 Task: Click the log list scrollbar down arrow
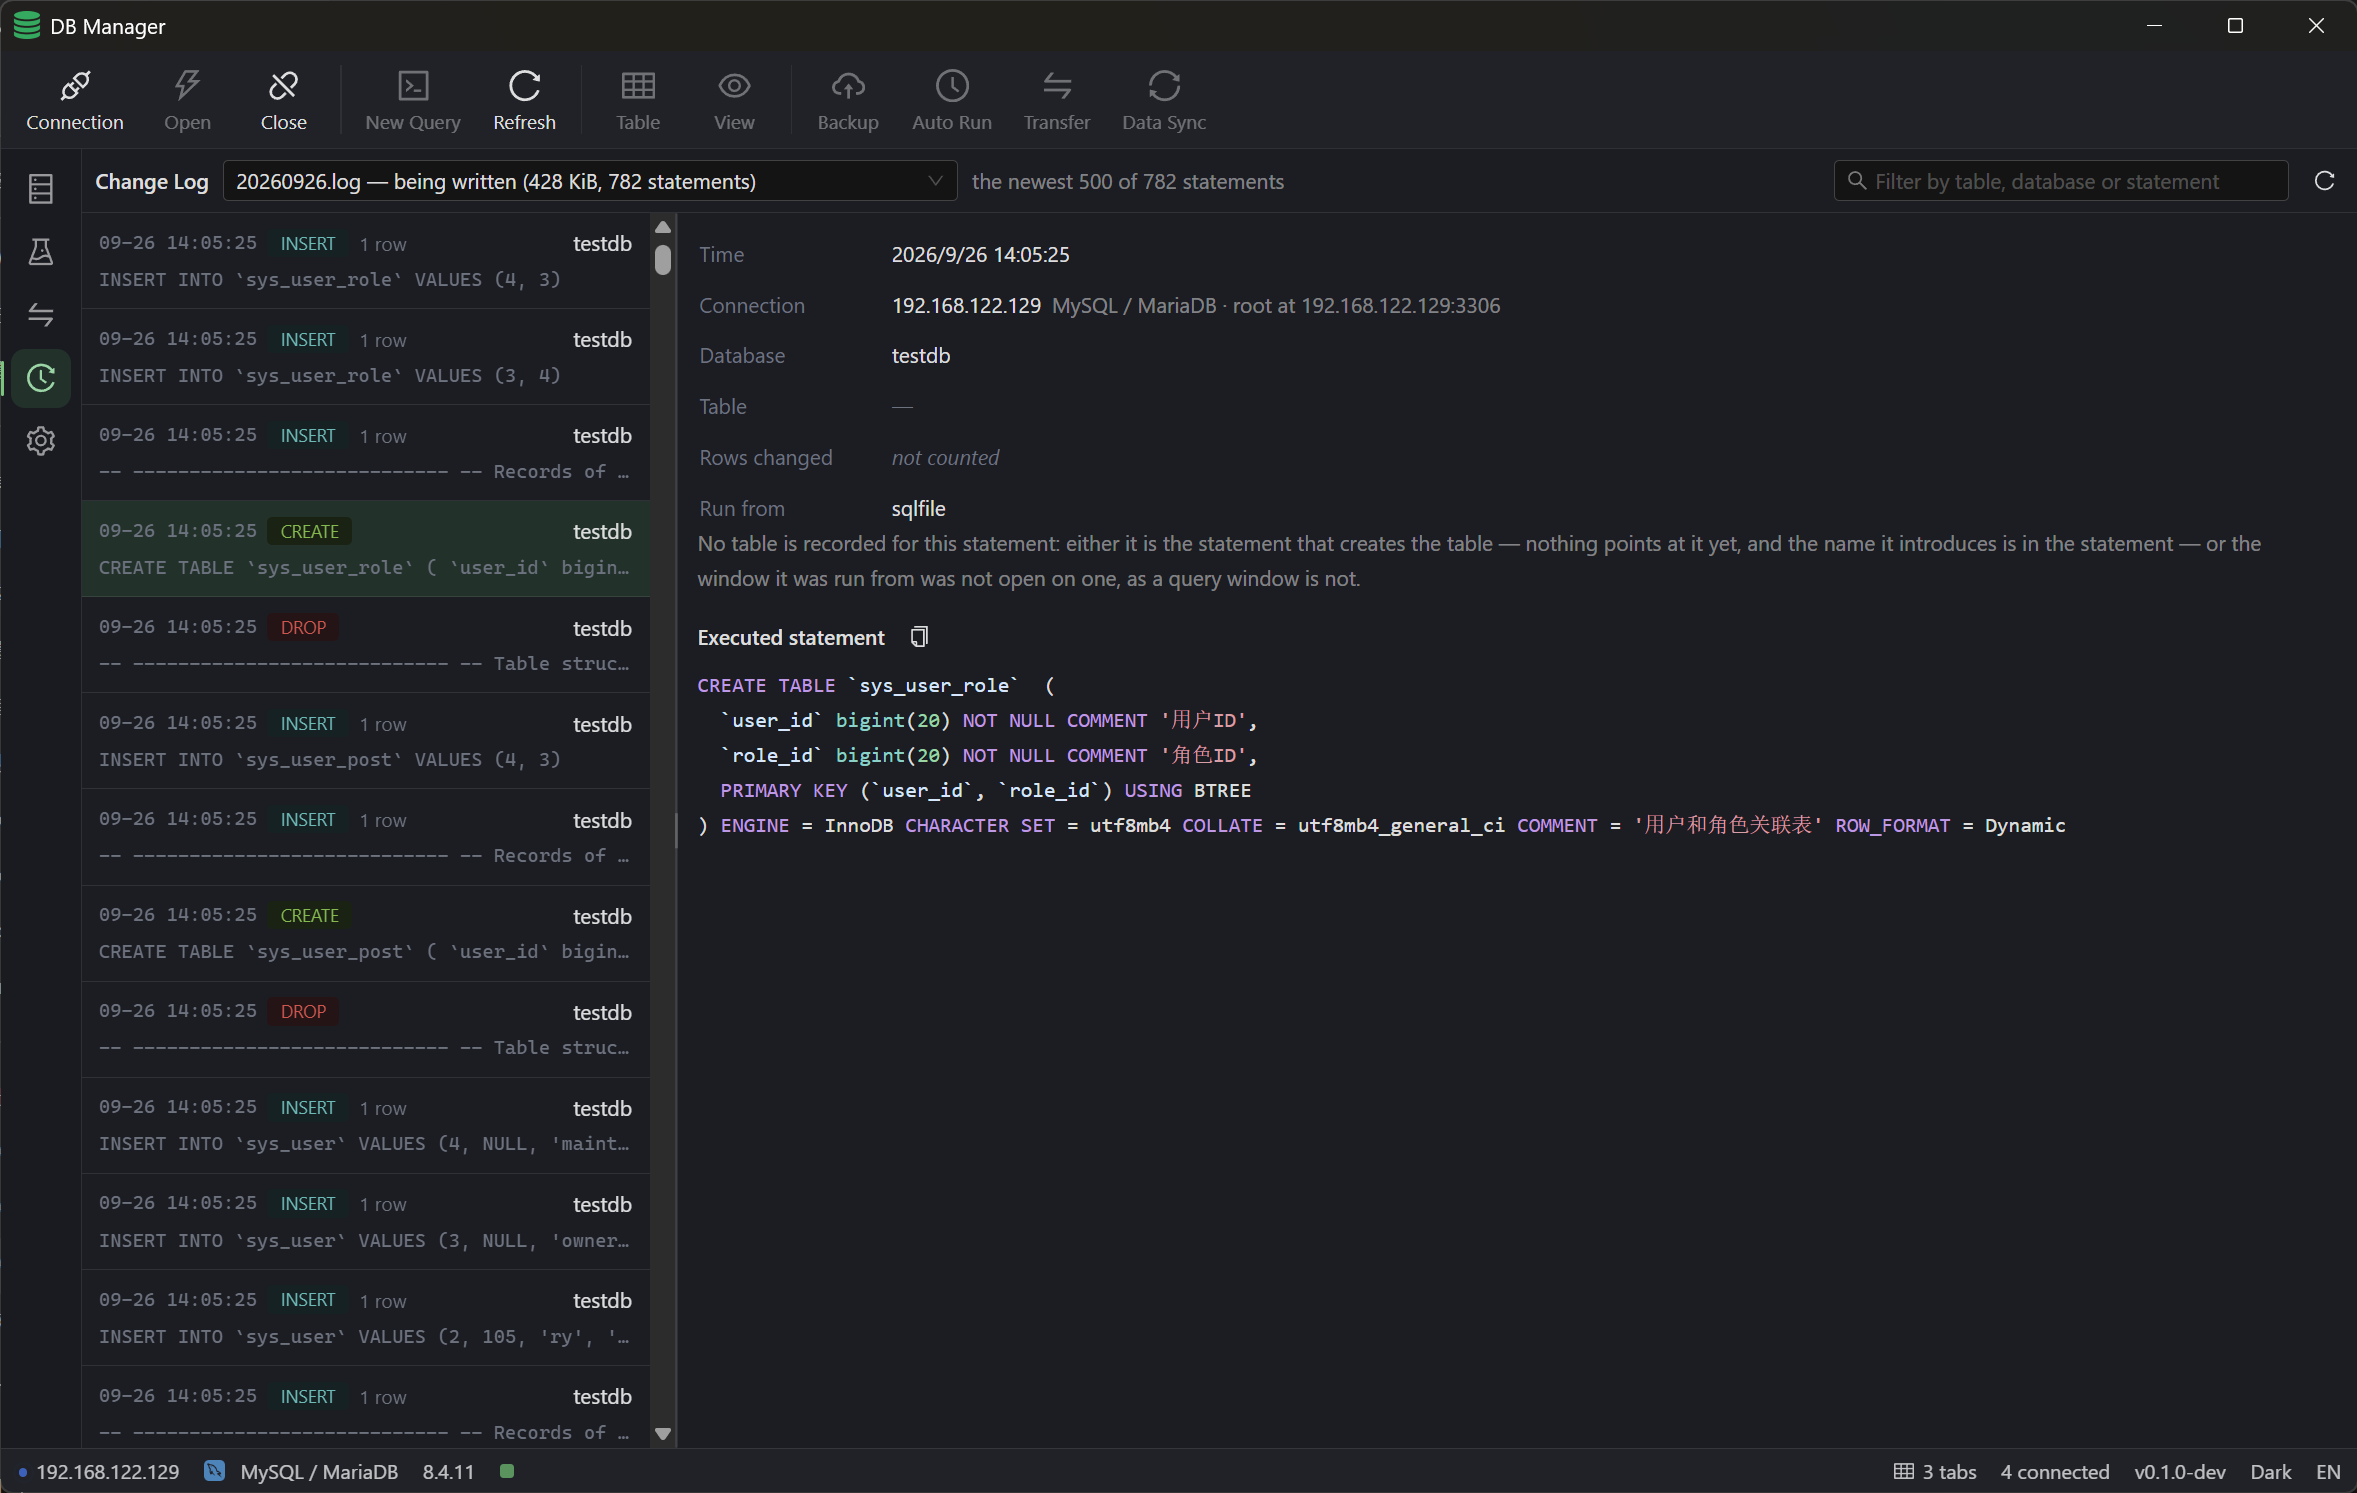click(662, 1433)
